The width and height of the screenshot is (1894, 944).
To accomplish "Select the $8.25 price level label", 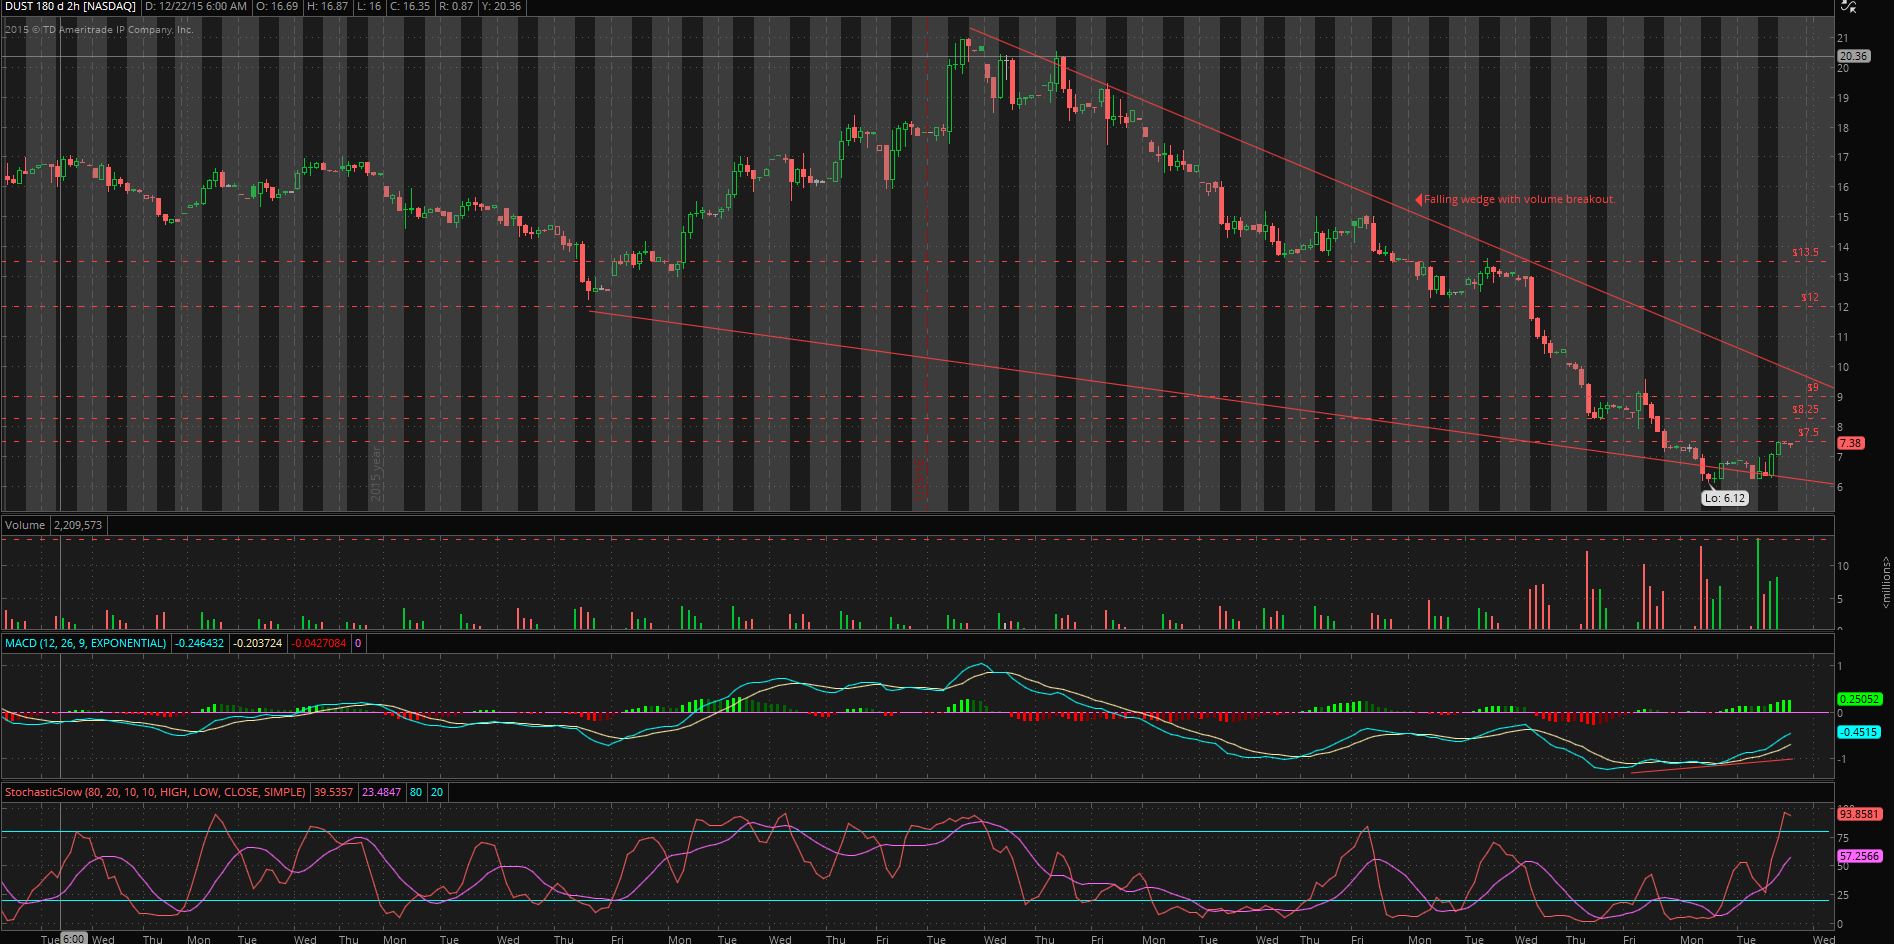I will point(1805,410).
